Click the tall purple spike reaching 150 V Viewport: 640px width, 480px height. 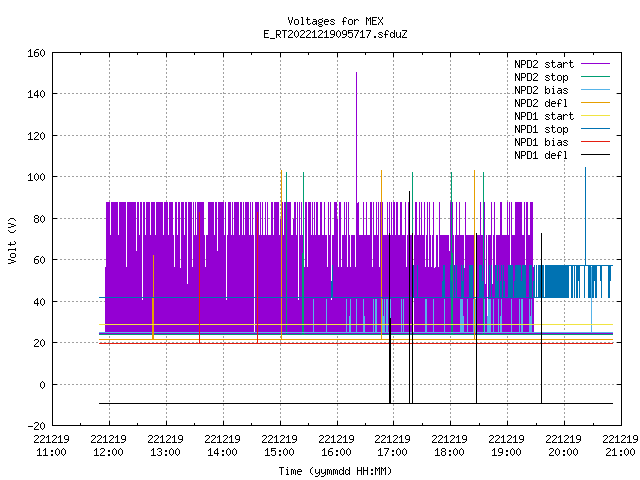coord(356,137)
